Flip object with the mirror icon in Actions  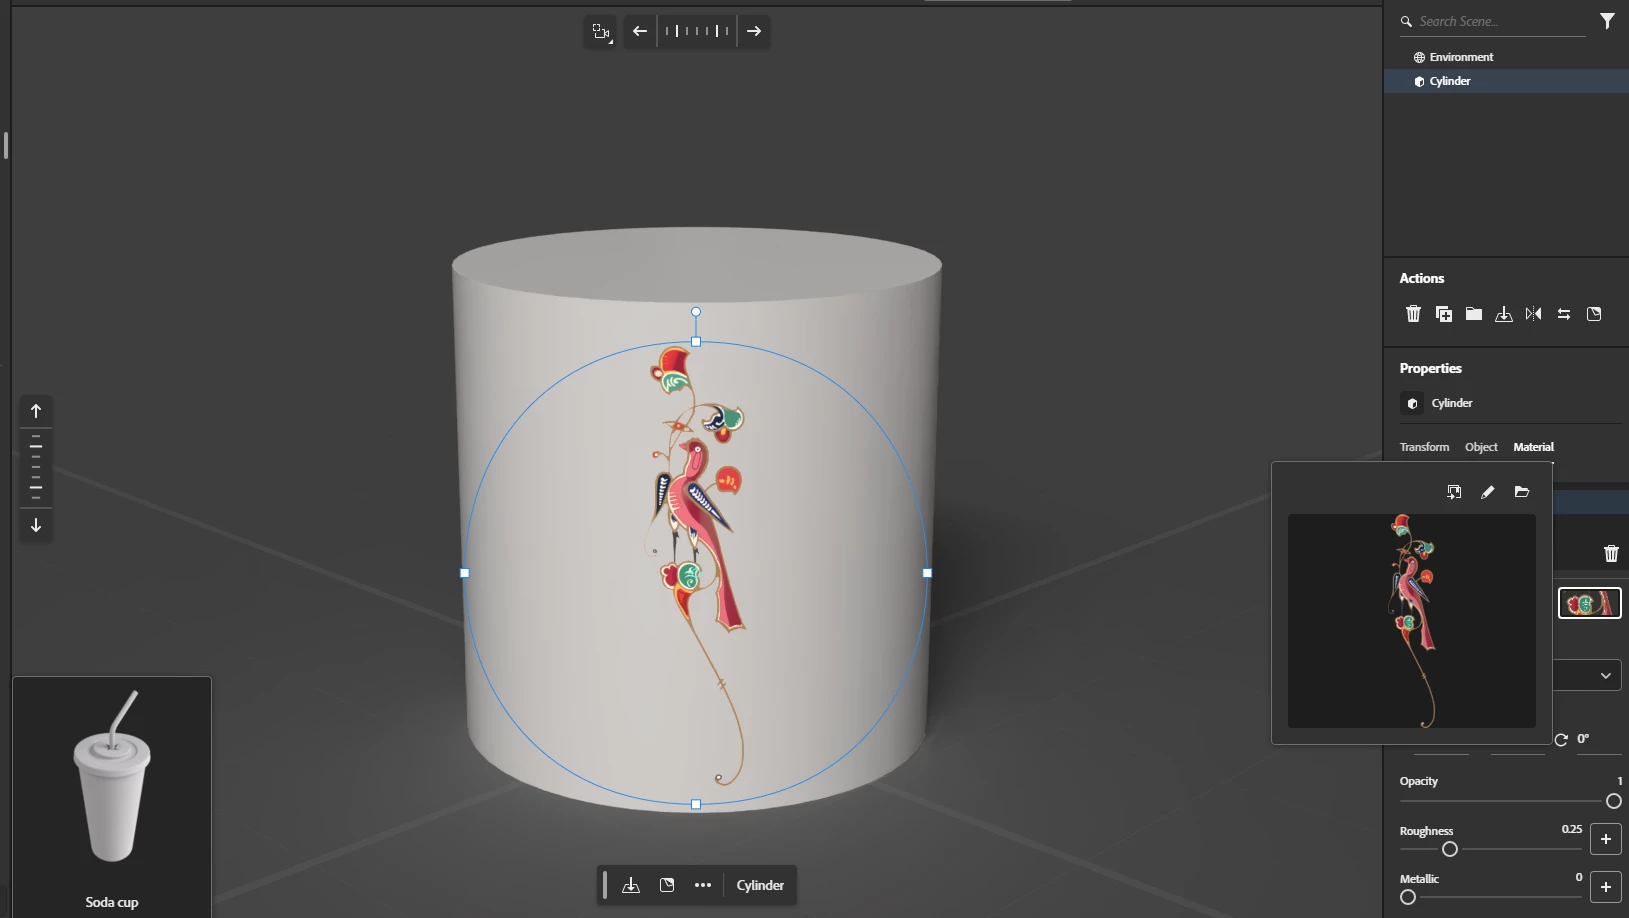click(x=1534, y=314)
